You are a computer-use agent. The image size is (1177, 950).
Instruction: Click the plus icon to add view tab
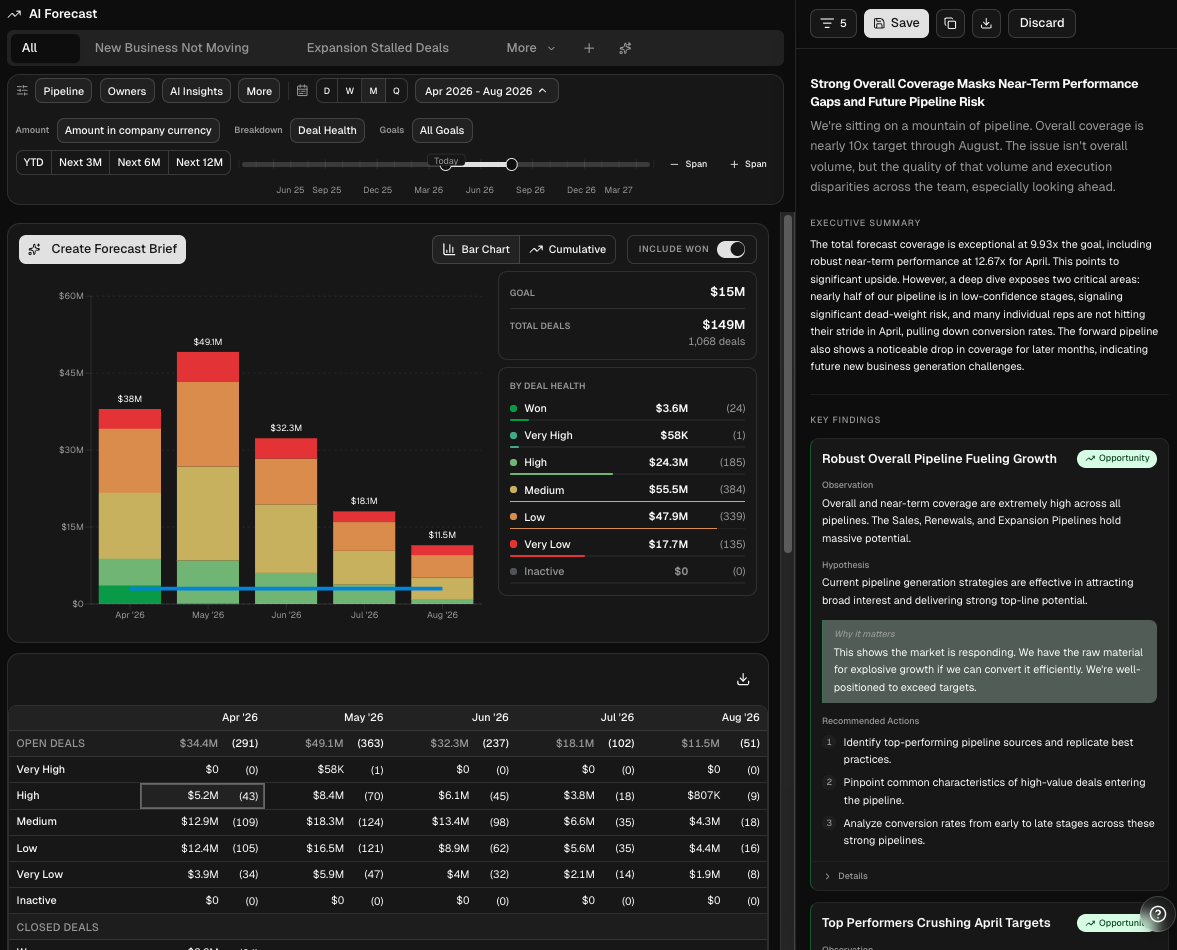[x=589, y=48]
